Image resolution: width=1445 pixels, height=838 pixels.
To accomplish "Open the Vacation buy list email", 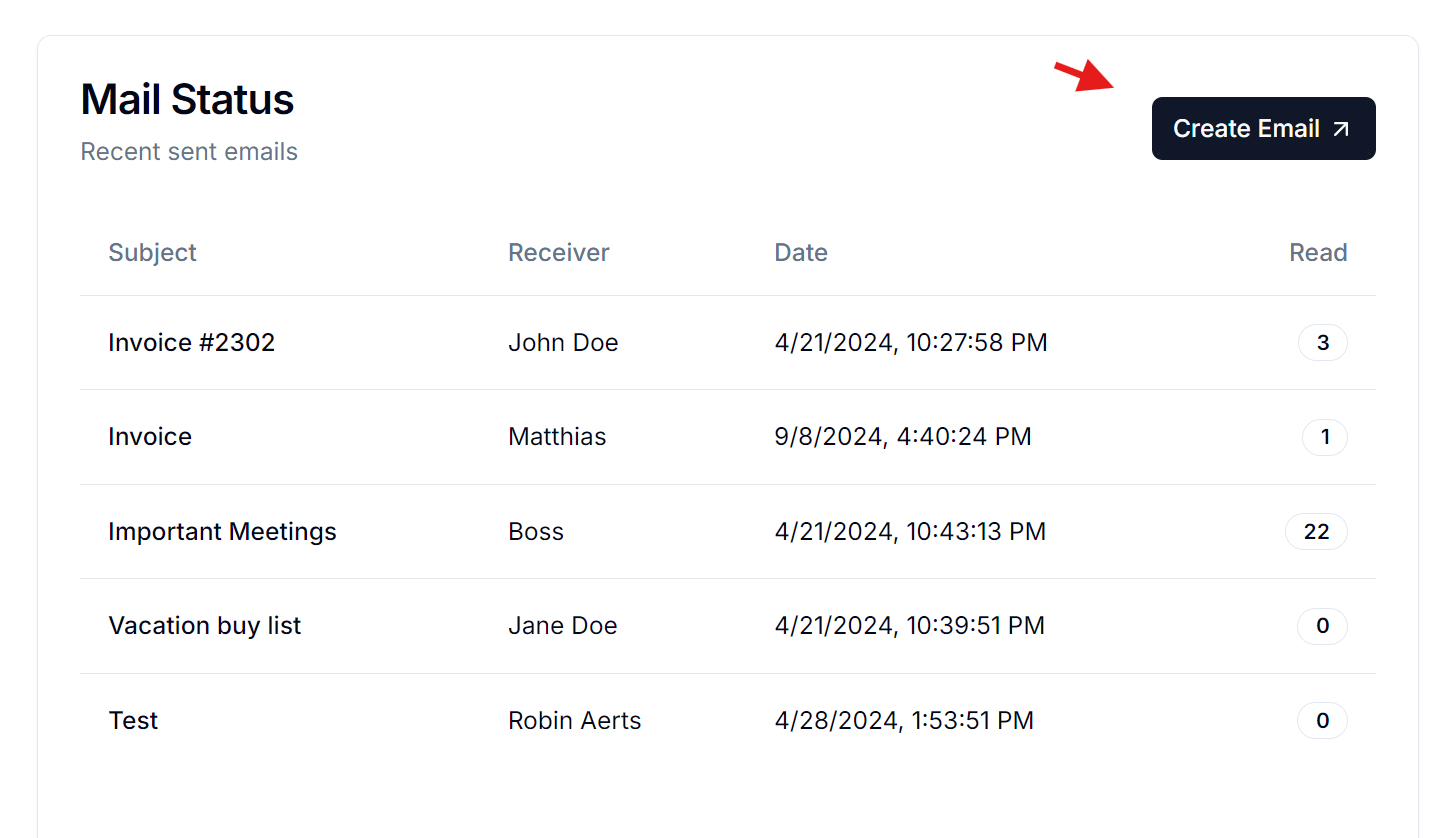I will (x=204, y=626).
